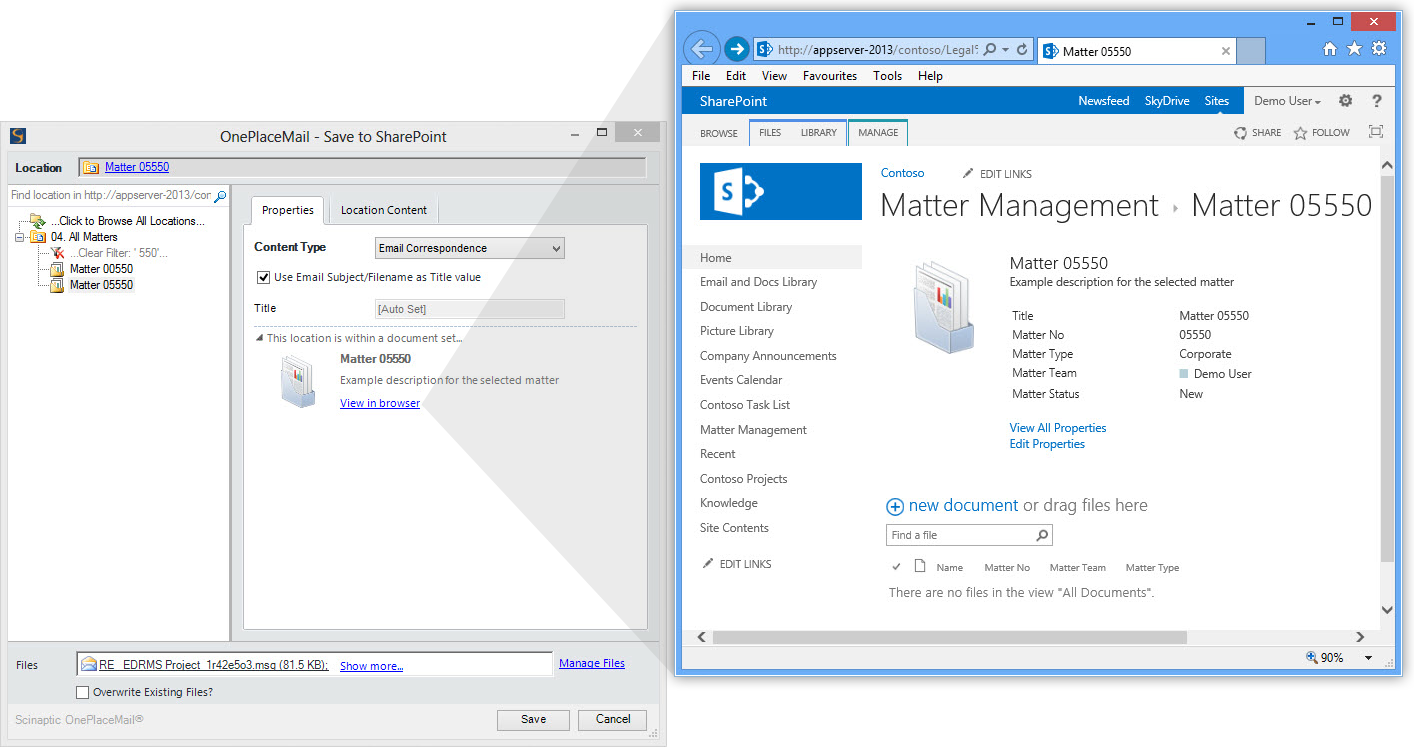
Task: Search files with Find a file magnifier
Action: pyautogui.click(x=1042, y=535)
